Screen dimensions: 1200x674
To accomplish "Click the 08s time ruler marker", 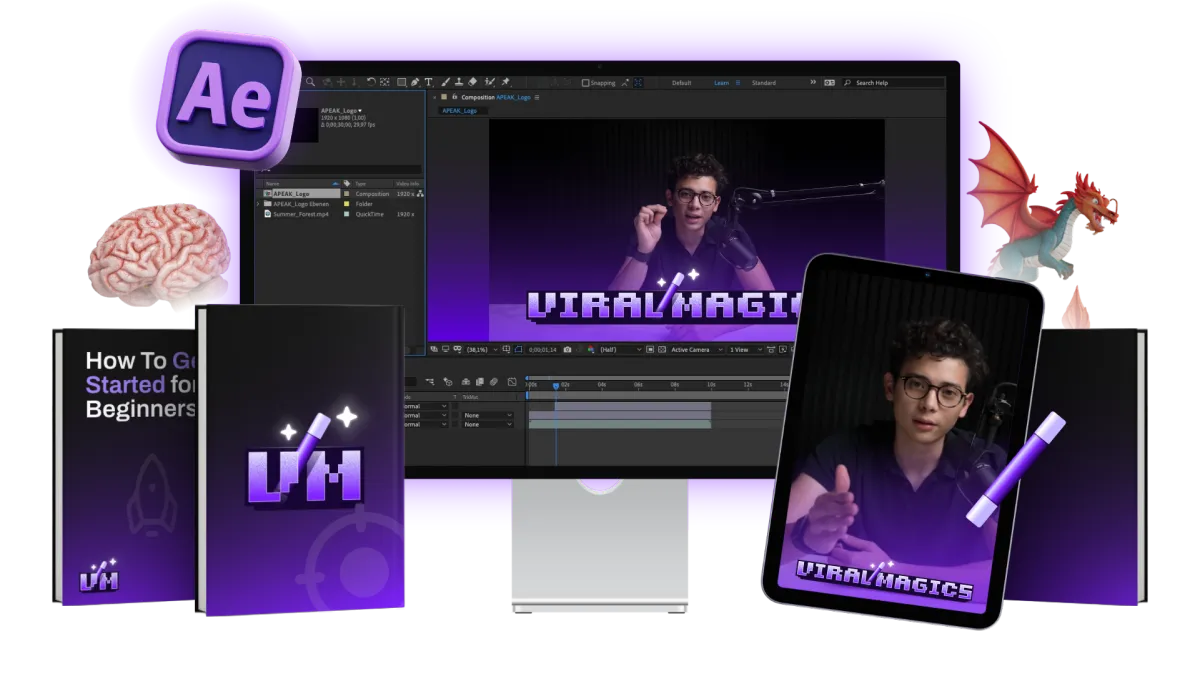I will [x=675, y=384].
